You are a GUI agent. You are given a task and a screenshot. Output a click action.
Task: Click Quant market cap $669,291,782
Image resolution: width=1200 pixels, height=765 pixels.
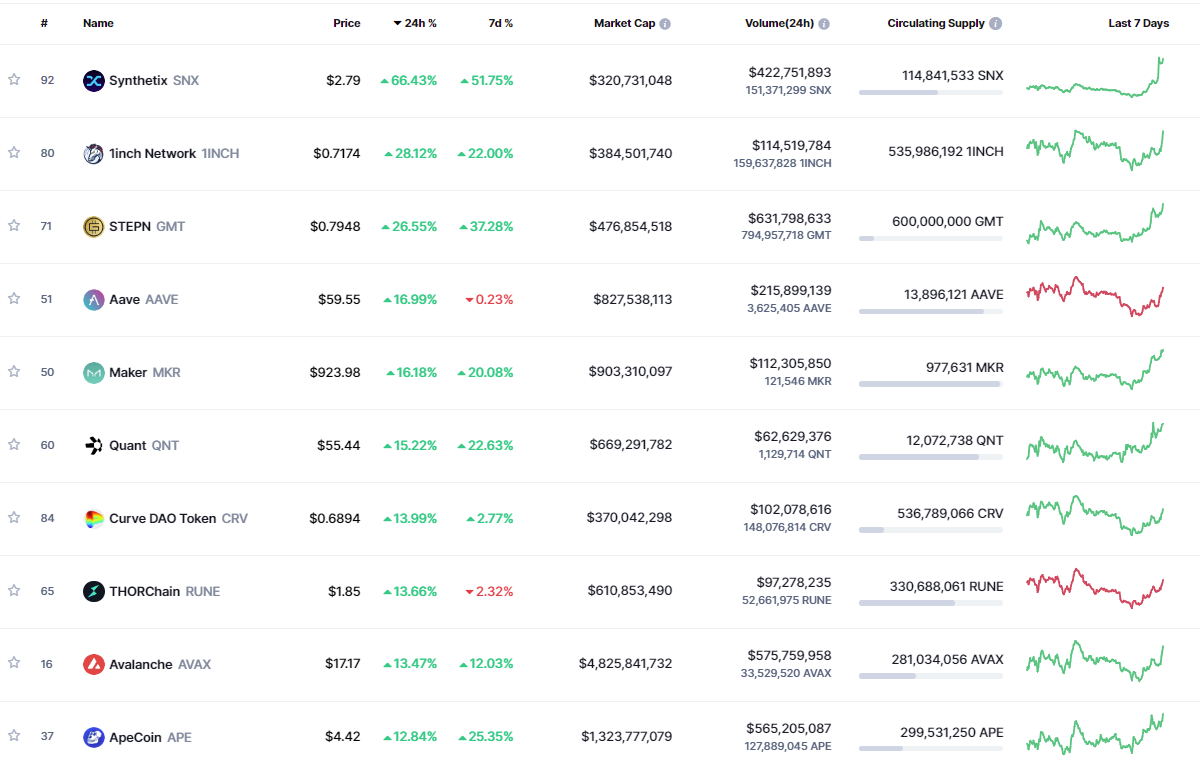(x=630, y=445)
